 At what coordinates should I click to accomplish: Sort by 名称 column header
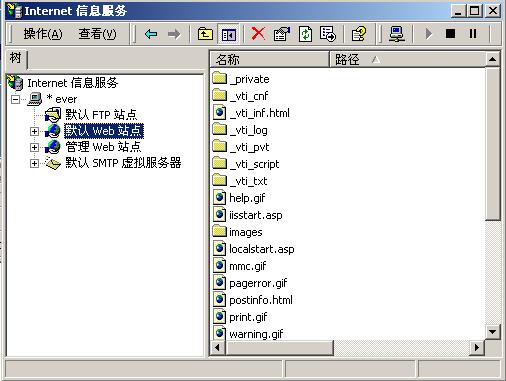tap(269, 60)
